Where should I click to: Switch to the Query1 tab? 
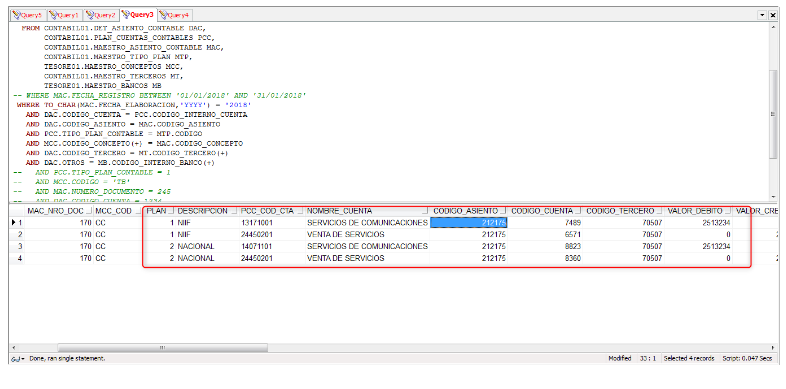coord(64,15)
